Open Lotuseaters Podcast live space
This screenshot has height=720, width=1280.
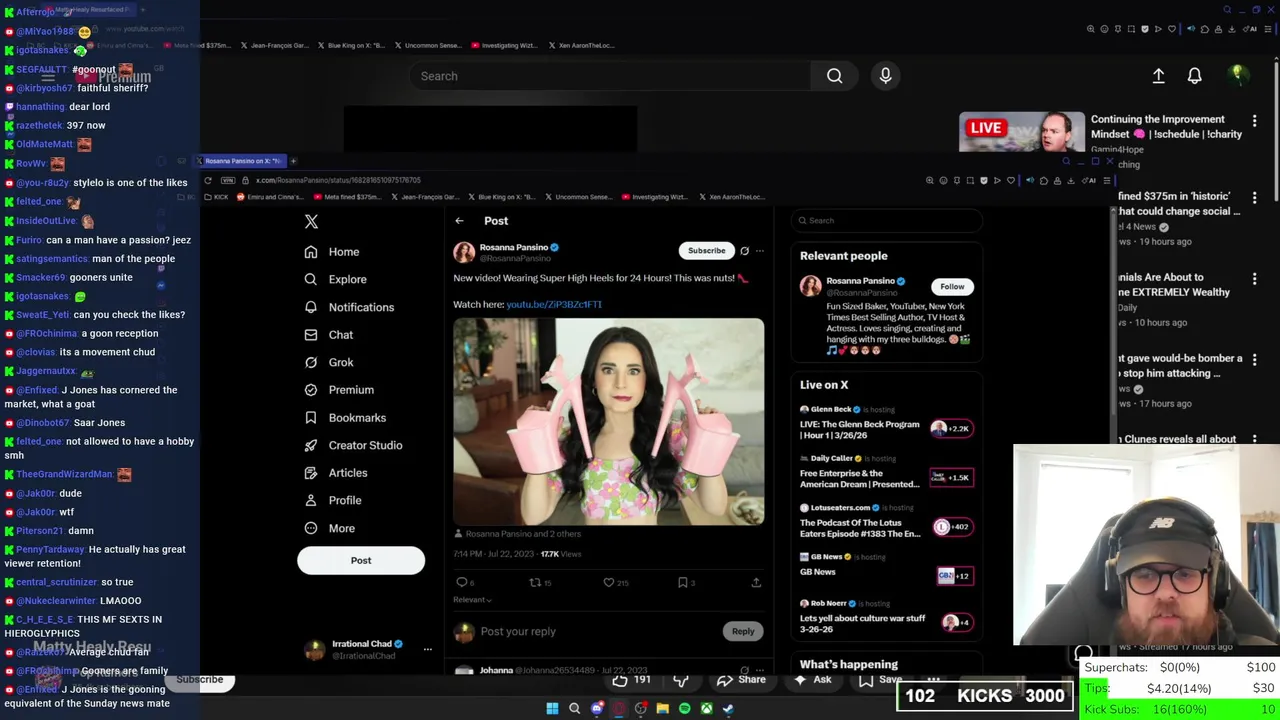click(886, 522)
